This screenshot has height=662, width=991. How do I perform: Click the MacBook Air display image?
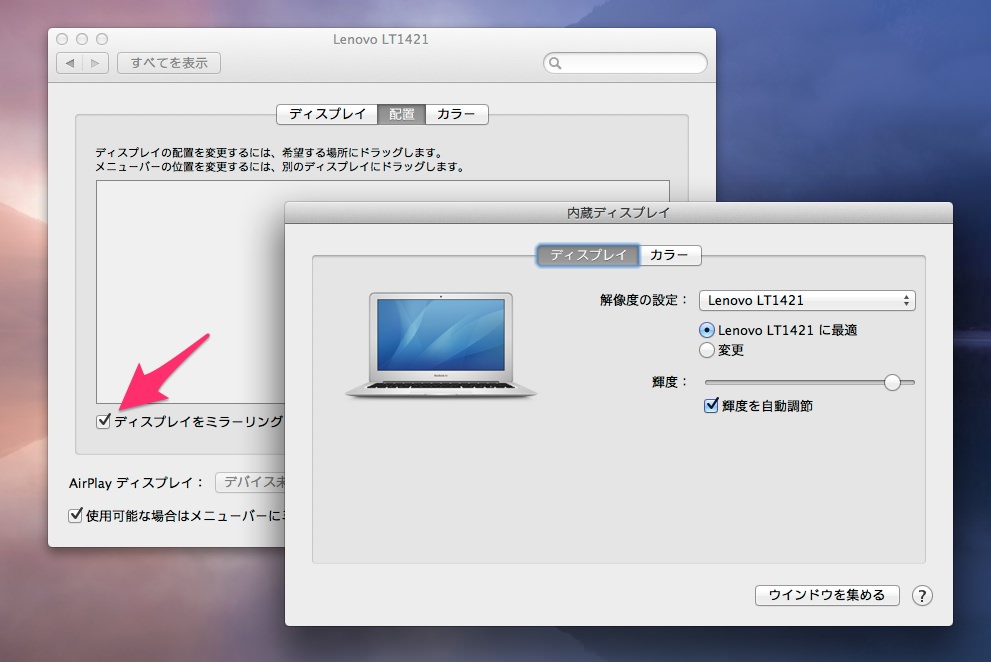(x=441, y=345)
